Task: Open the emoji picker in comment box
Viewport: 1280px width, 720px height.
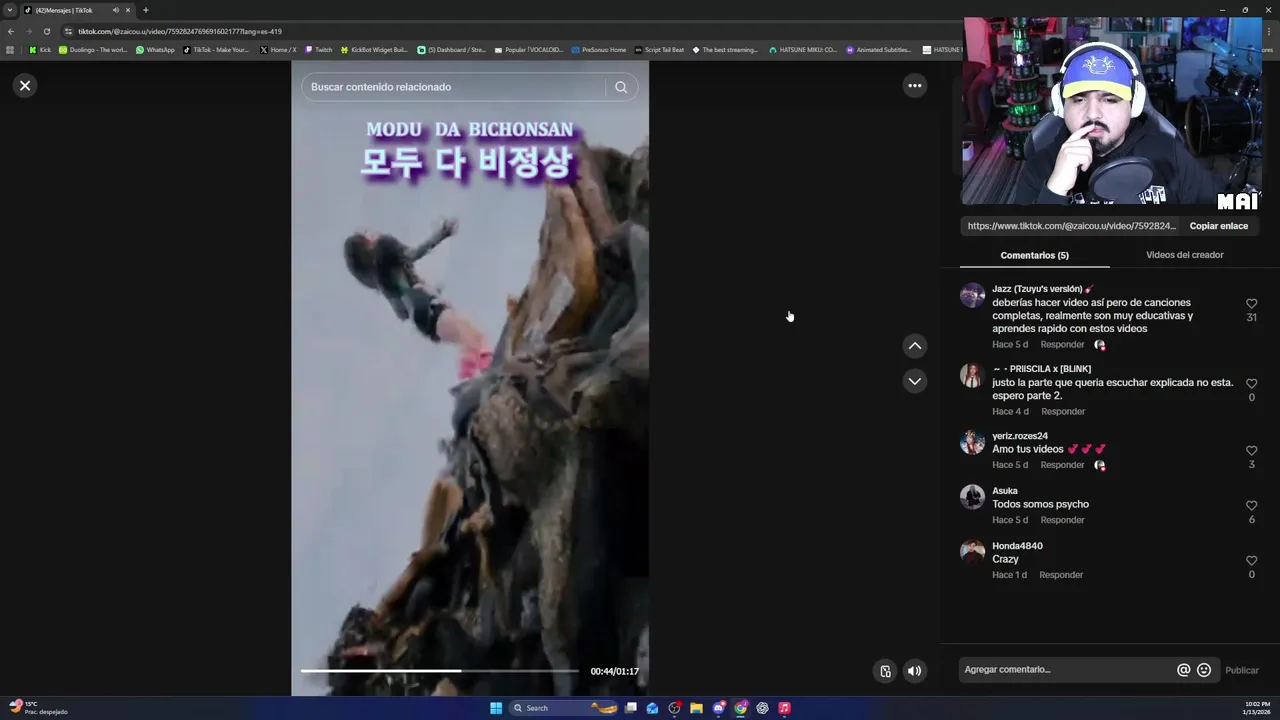Action: 1204,670
